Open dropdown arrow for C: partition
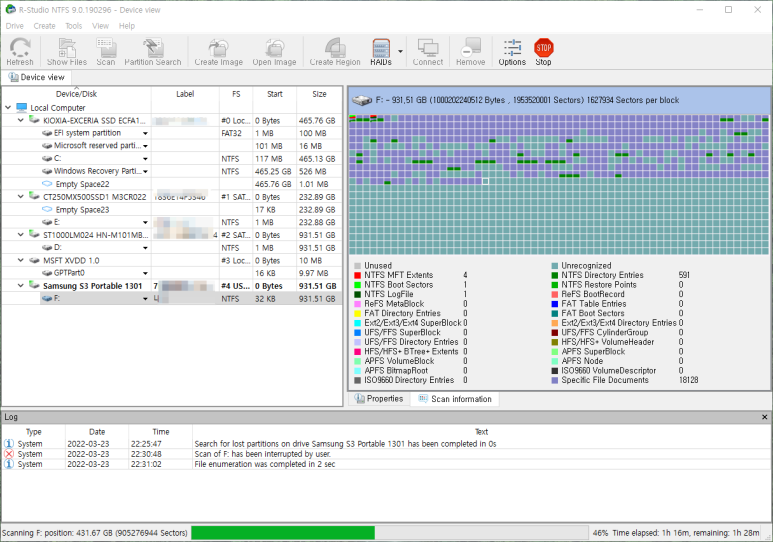 145,159
